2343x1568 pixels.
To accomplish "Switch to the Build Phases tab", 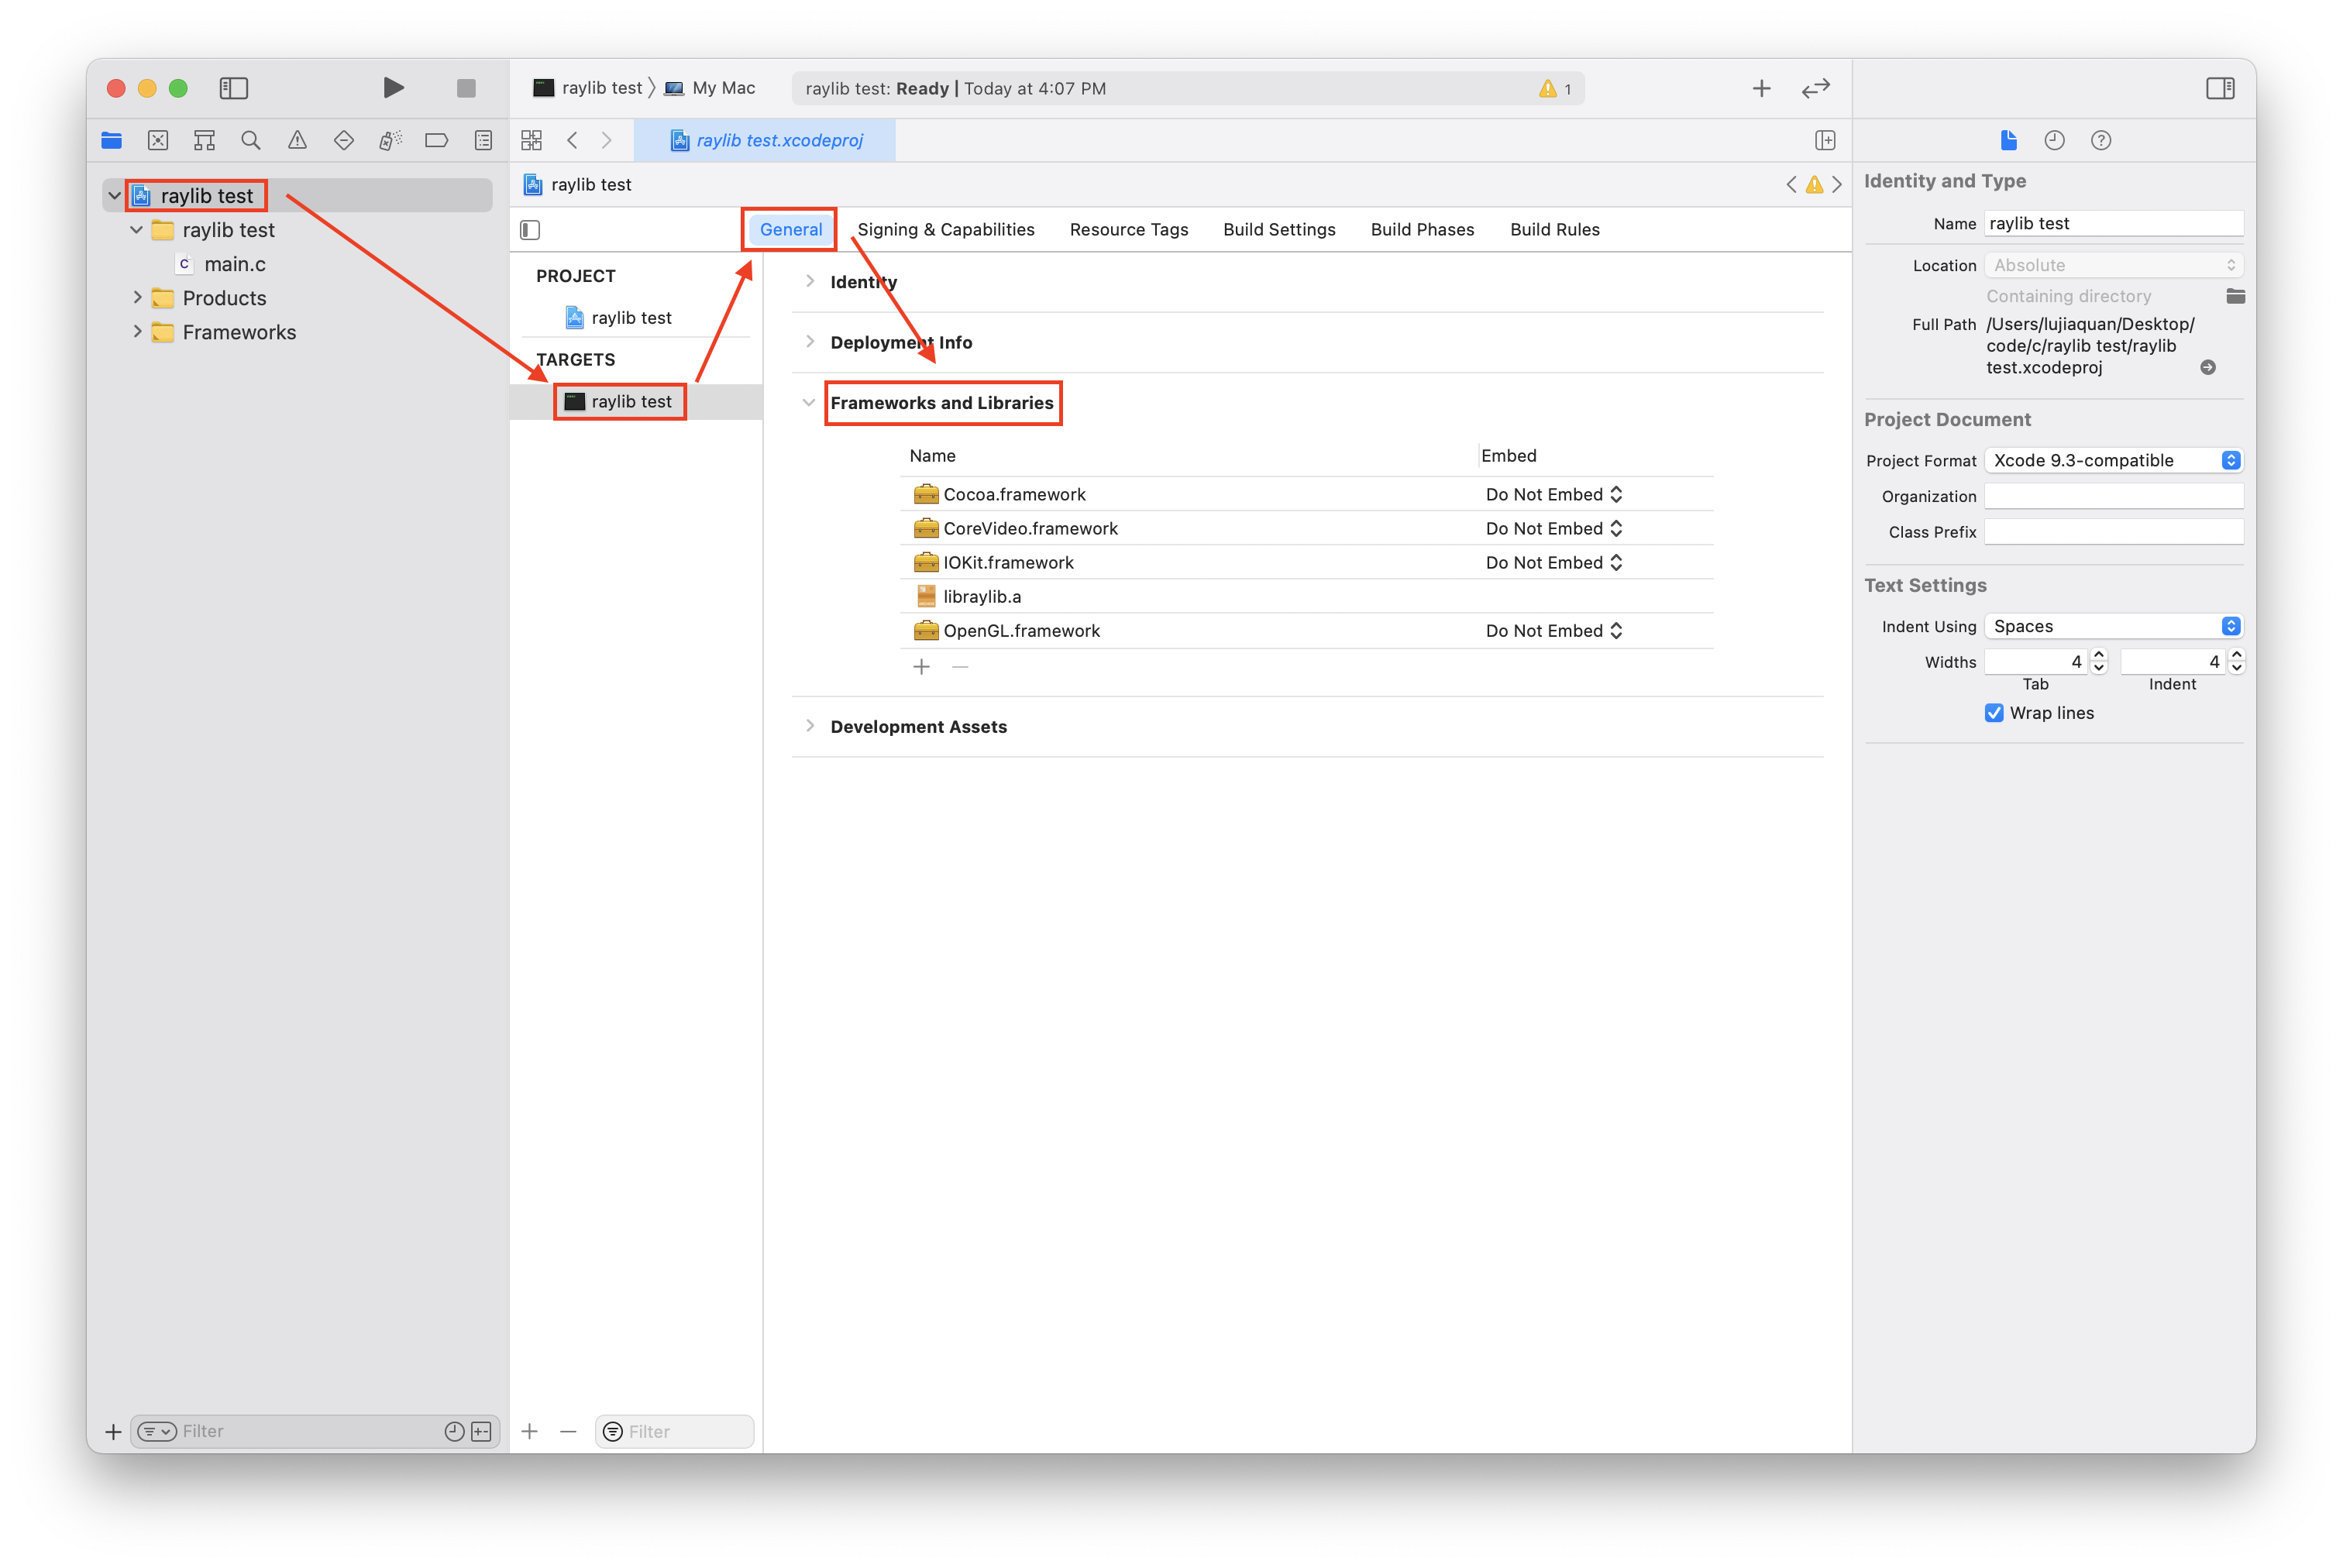I will (1421, 229).
